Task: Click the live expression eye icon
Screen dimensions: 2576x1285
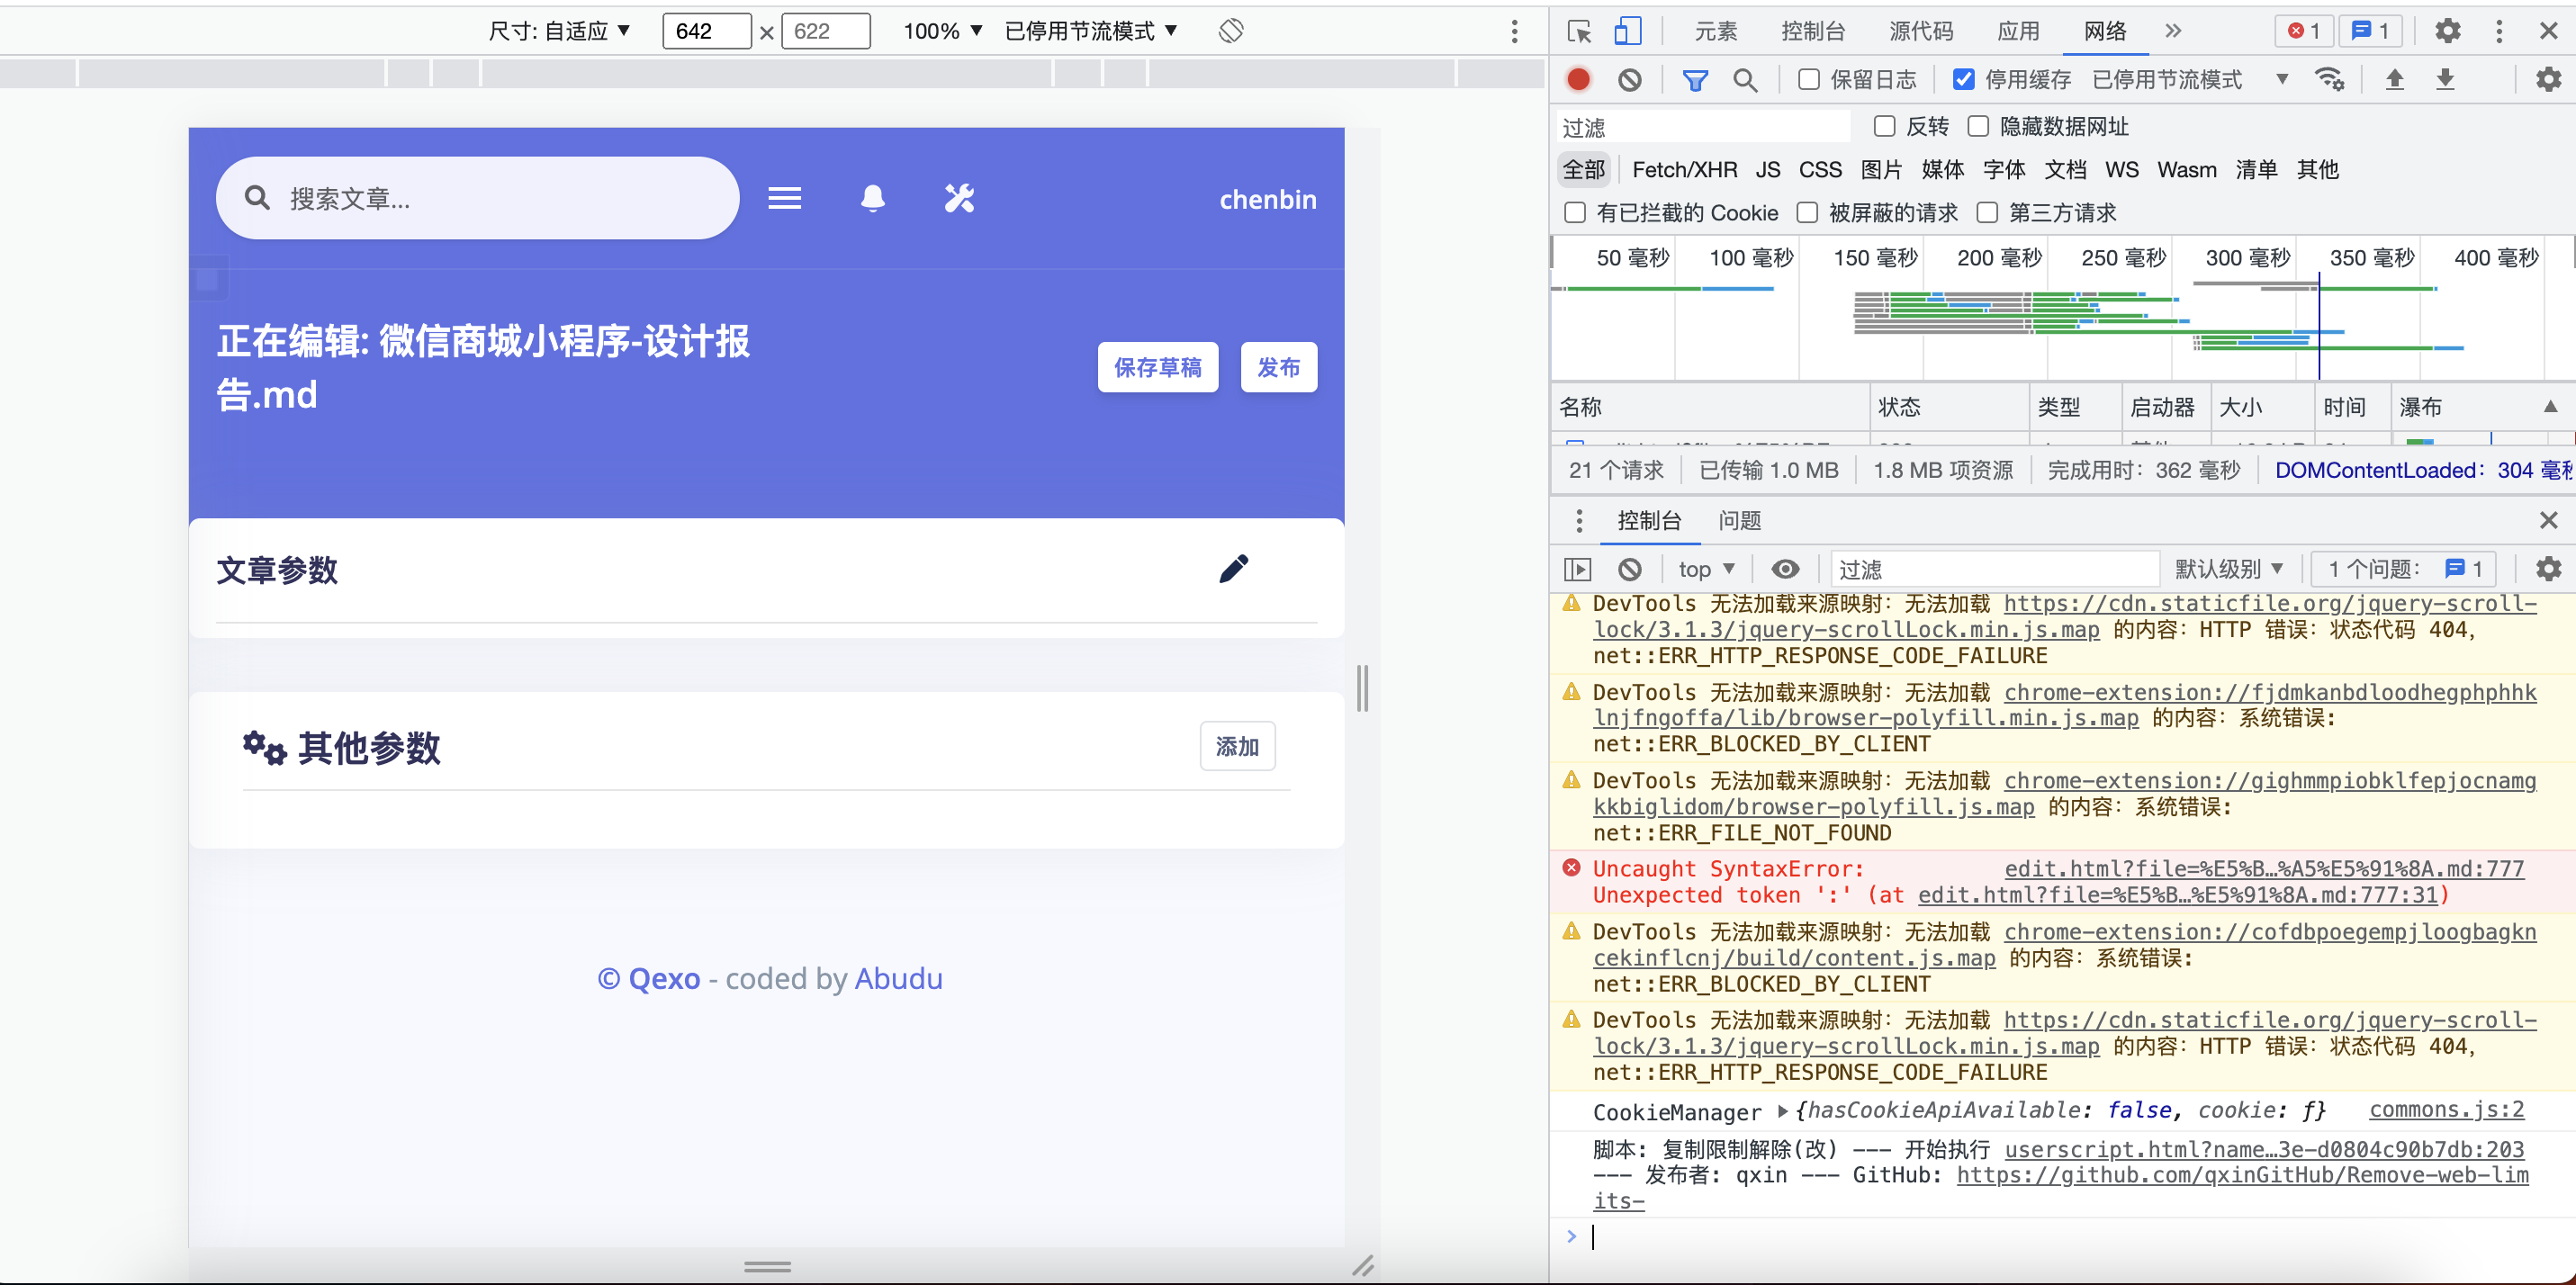Action: click(1785, 569)
